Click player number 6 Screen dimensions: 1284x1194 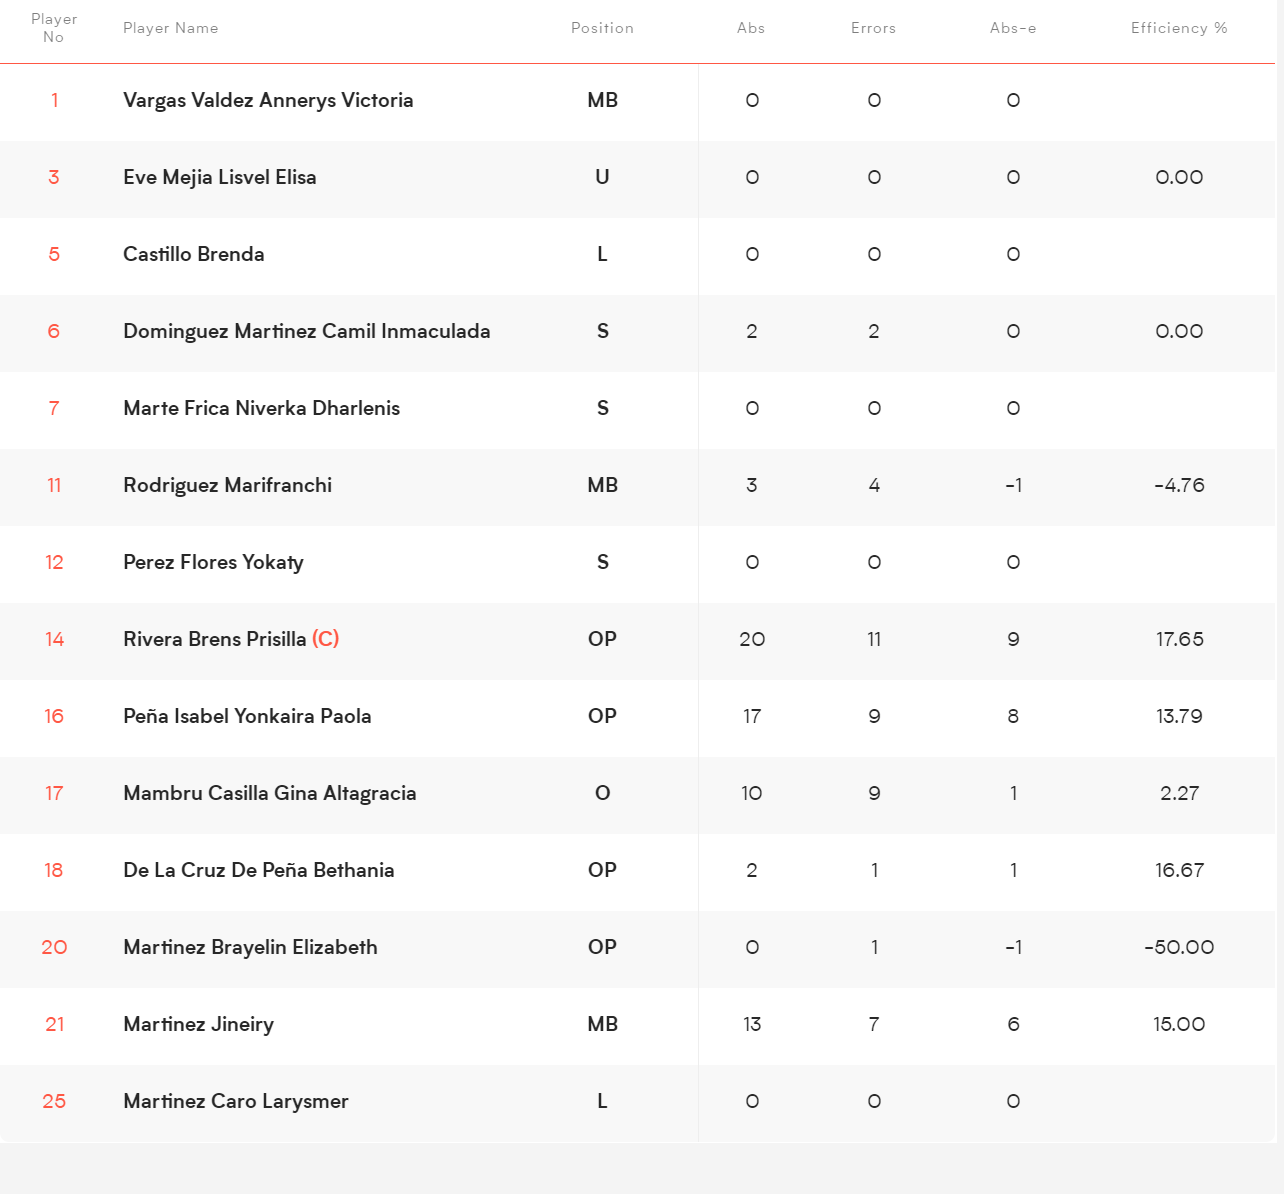[x=54, y=331]
